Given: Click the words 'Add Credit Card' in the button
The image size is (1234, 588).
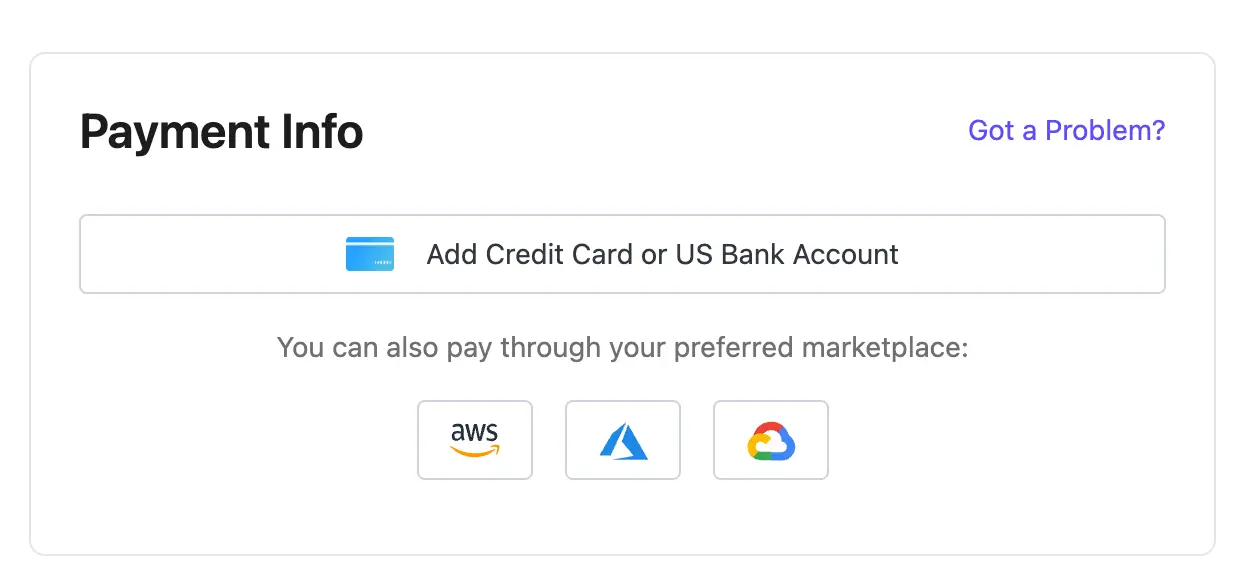Looking at the screenshot, I should tap(530, 254).
